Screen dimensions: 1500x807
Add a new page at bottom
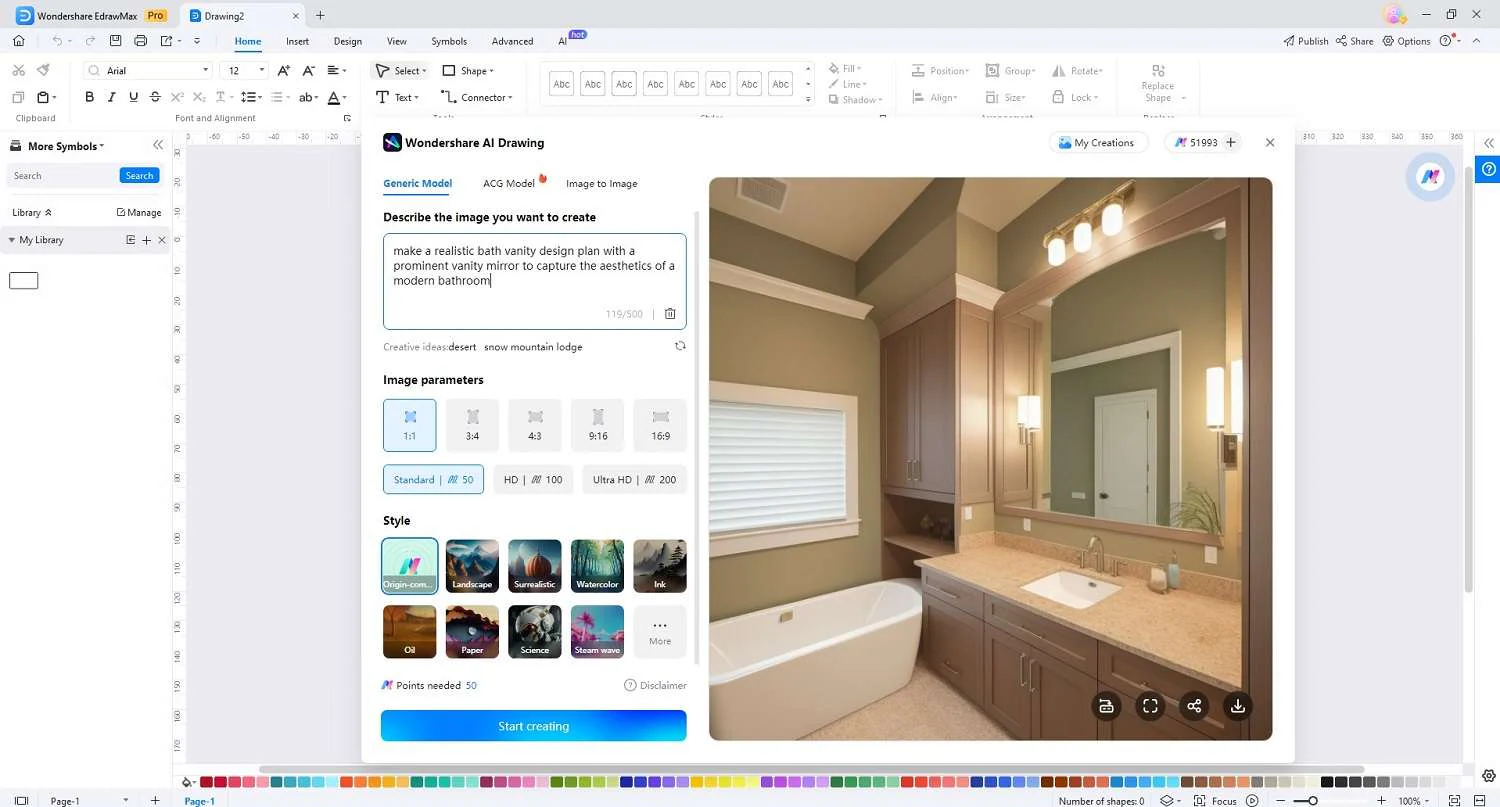tap(155, 801)
